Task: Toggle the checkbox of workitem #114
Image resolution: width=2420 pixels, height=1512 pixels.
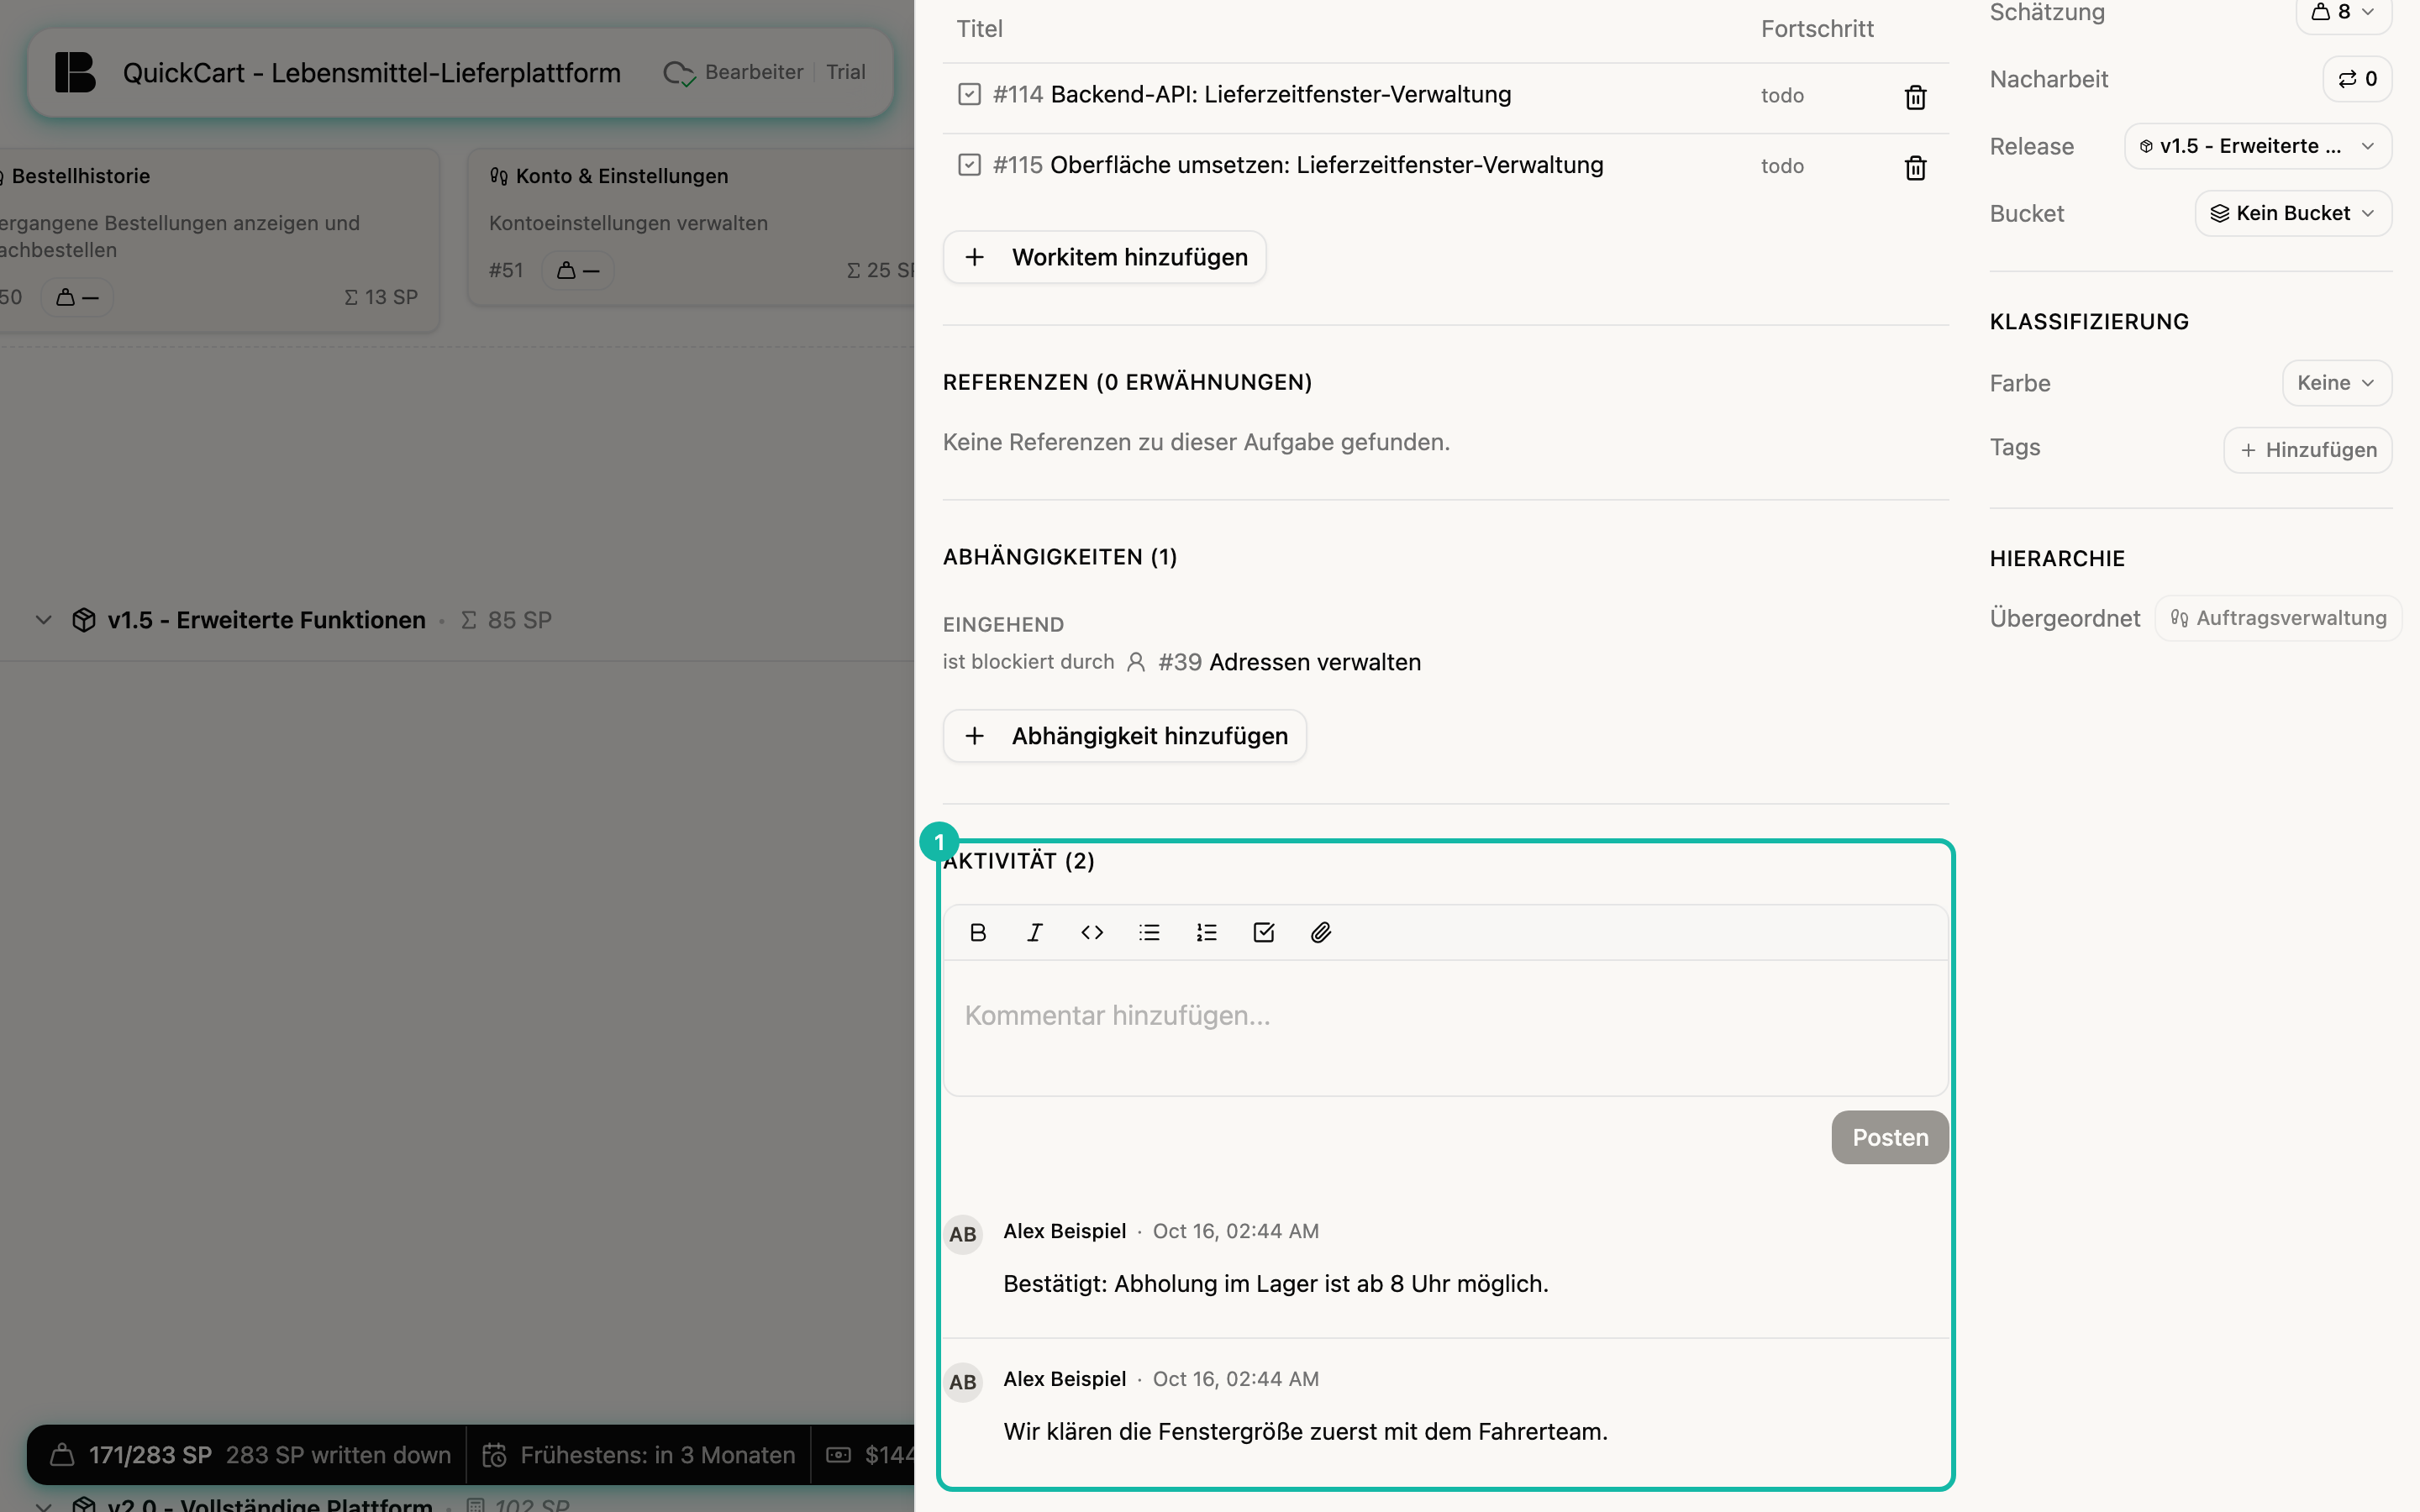Action: pos(969,94)
